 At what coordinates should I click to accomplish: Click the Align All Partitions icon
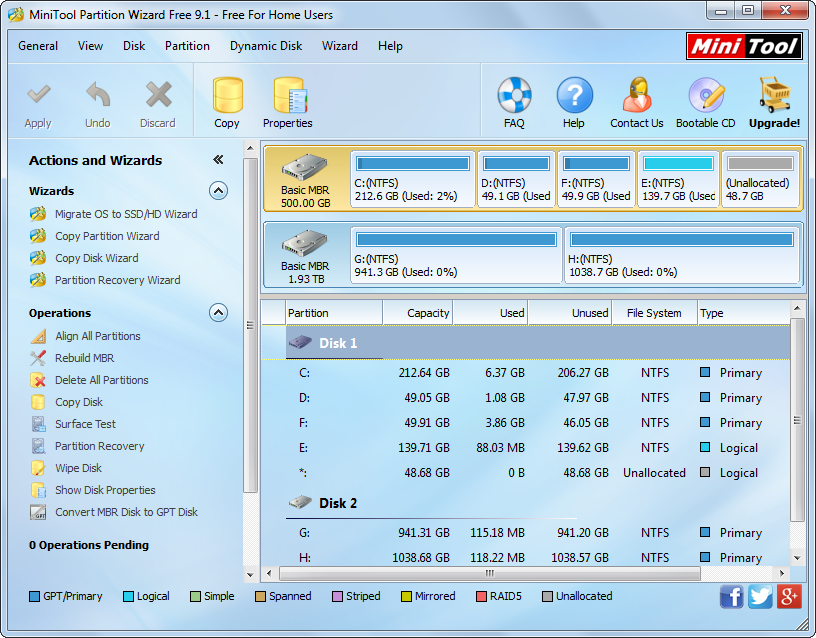tap(38, 336)
